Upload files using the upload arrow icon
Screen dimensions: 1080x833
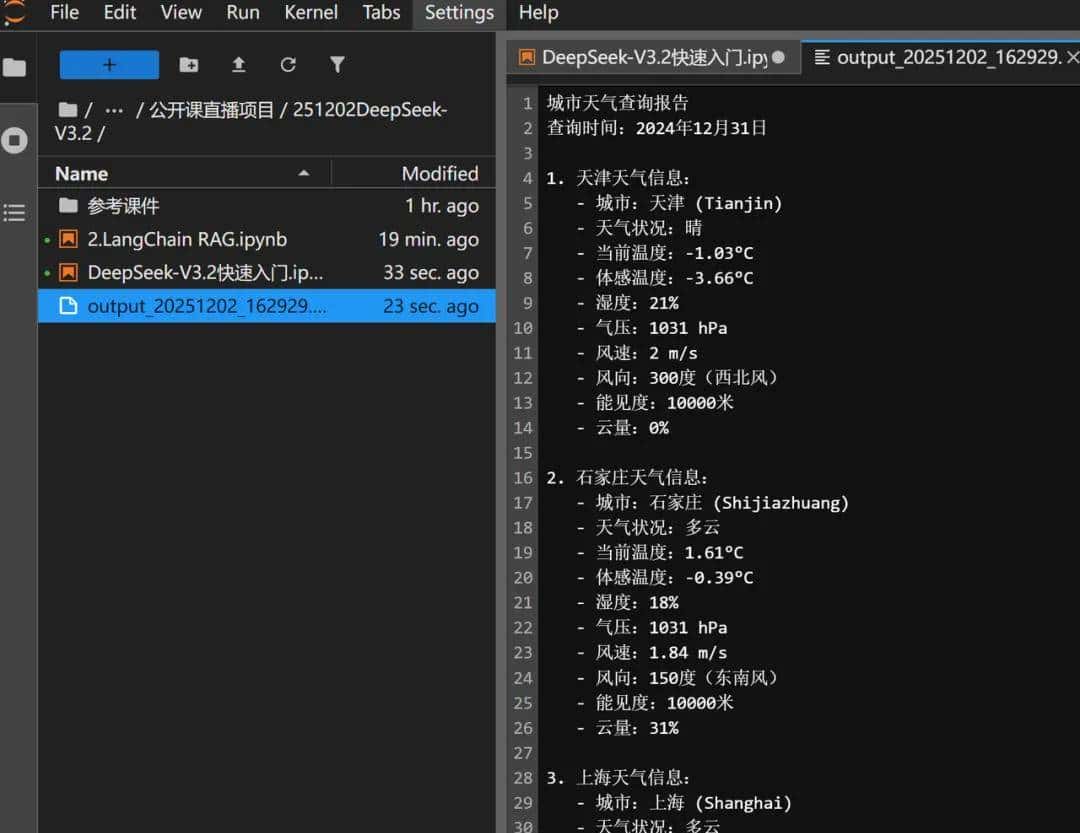tap(238, 63)
